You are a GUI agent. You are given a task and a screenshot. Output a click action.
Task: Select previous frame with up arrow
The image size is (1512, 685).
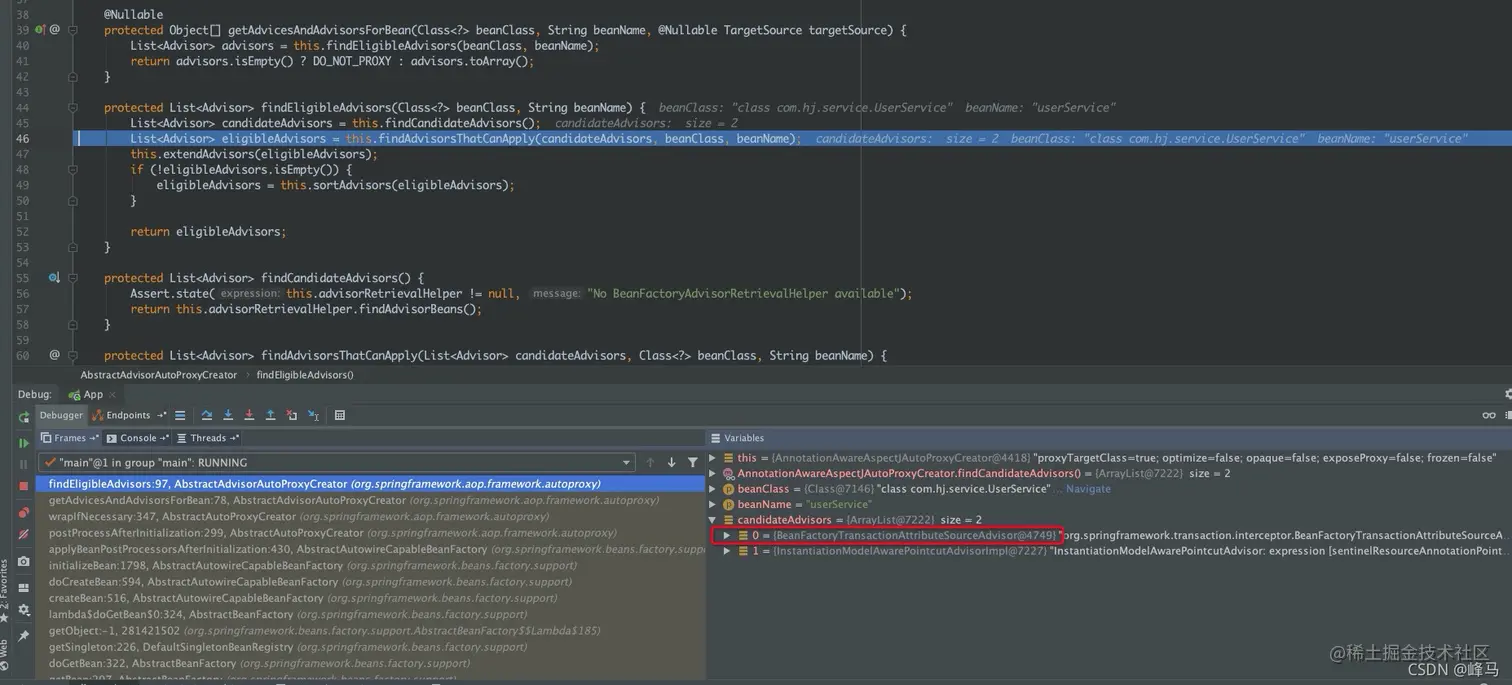pyautogui.click(x=650, y=462)
